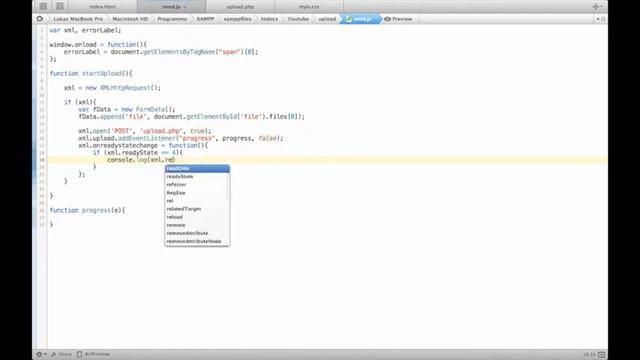This screenshot has width=640, height=360.
Task: Click the xml.upload.addEventListener line
Action: click(181, 138)
